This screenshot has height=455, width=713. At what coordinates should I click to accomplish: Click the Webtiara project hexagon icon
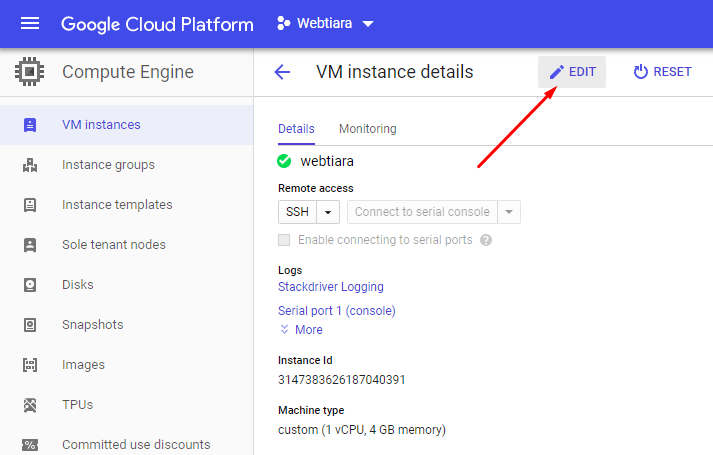click(284, 24)
